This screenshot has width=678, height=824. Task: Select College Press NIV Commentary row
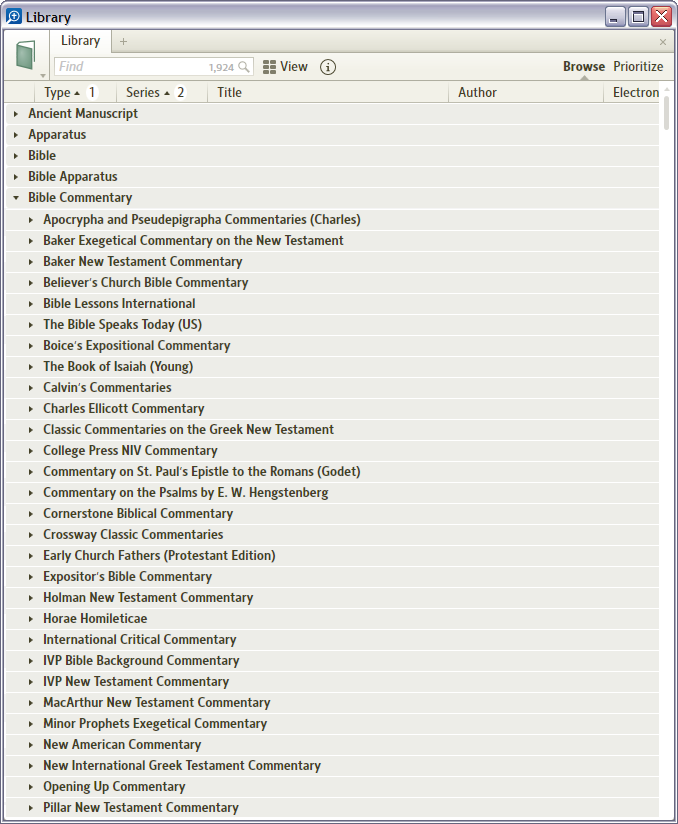tap(332, 450)
